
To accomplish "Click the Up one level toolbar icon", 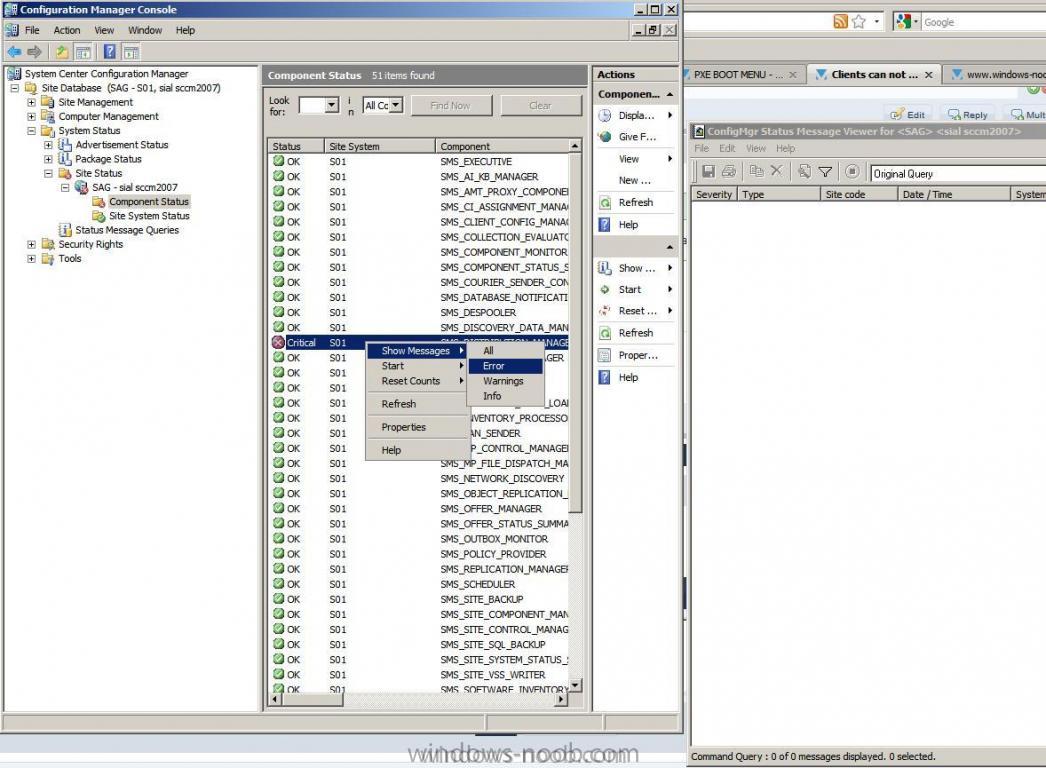I will pyautogui.click(x=61, y=51).
